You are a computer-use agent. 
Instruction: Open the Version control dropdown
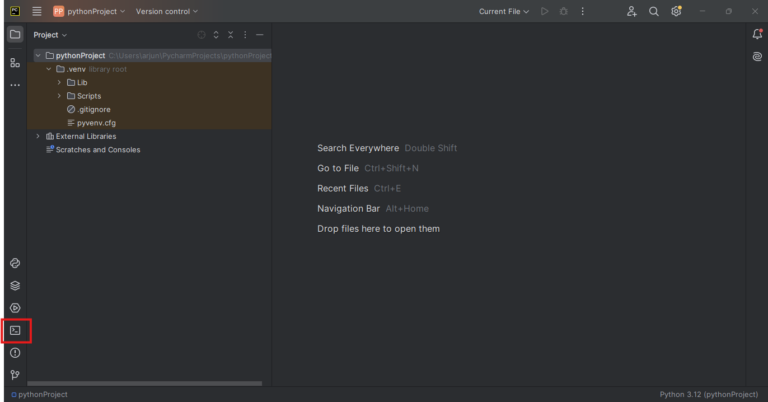click(x=167, y=11)
